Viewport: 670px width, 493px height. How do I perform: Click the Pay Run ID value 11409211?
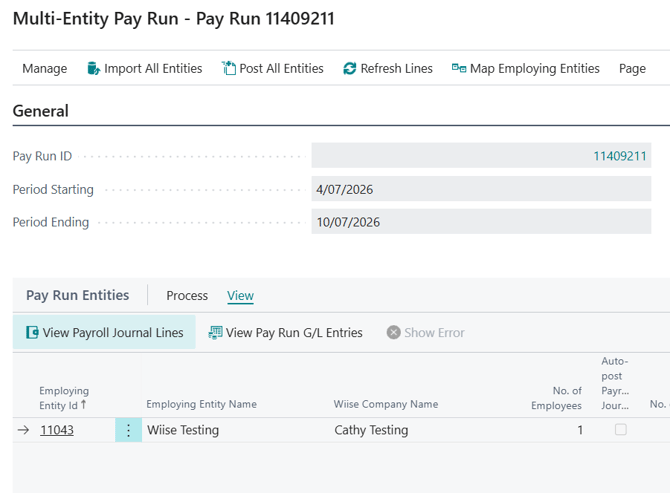coord(620,156)
